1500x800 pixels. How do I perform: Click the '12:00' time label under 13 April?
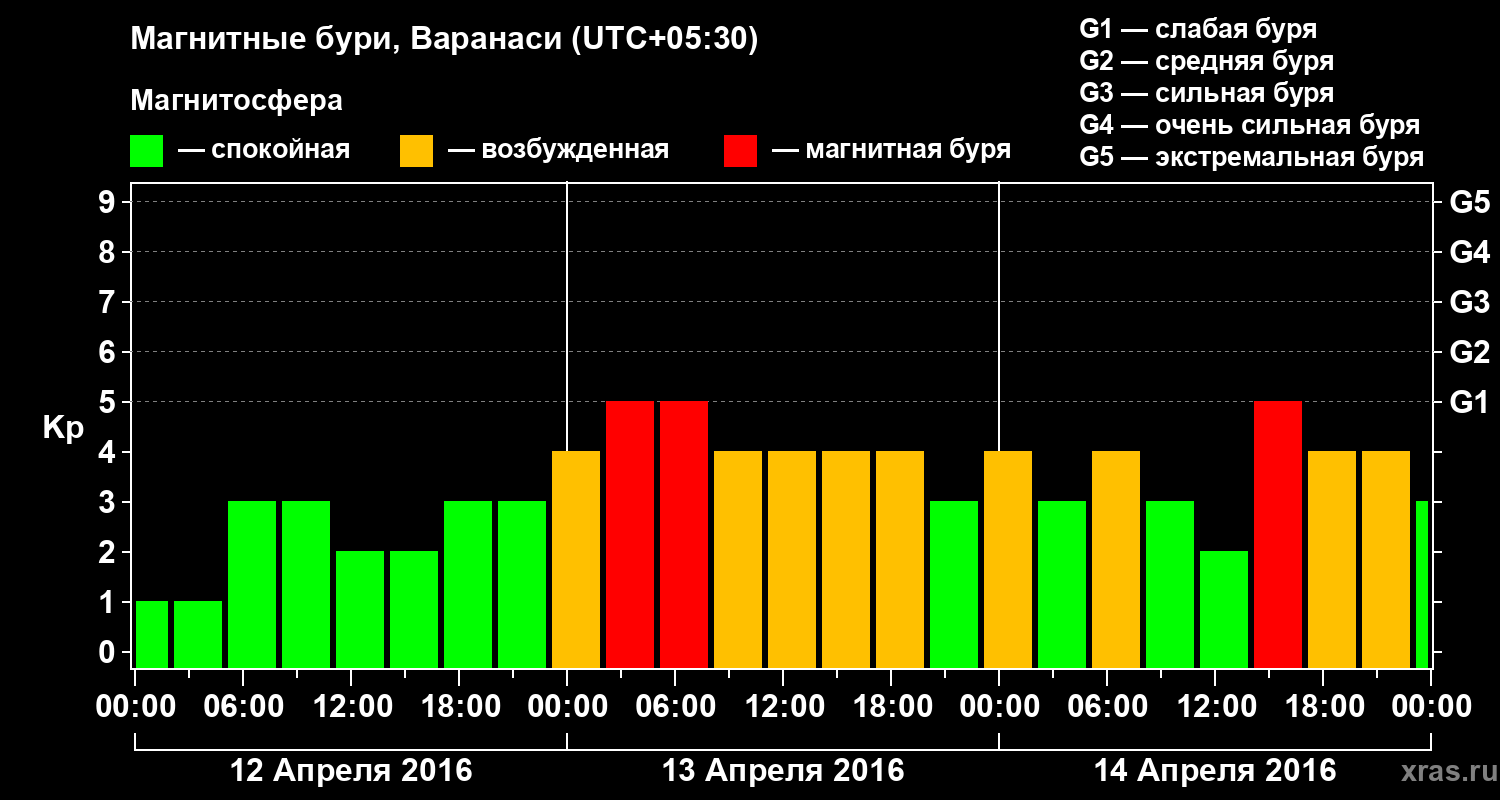tap(783, 707)
